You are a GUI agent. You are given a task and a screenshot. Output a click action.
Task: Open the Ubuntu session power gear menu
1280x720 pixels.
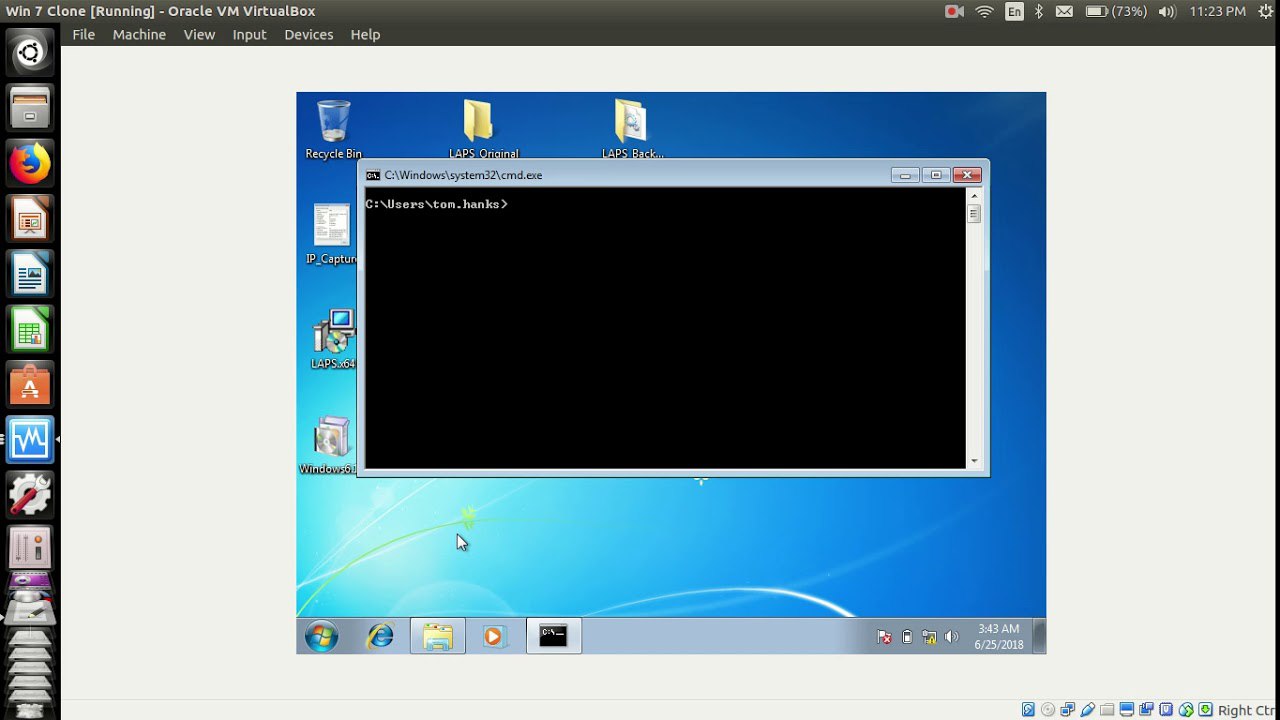[1266, 11]
